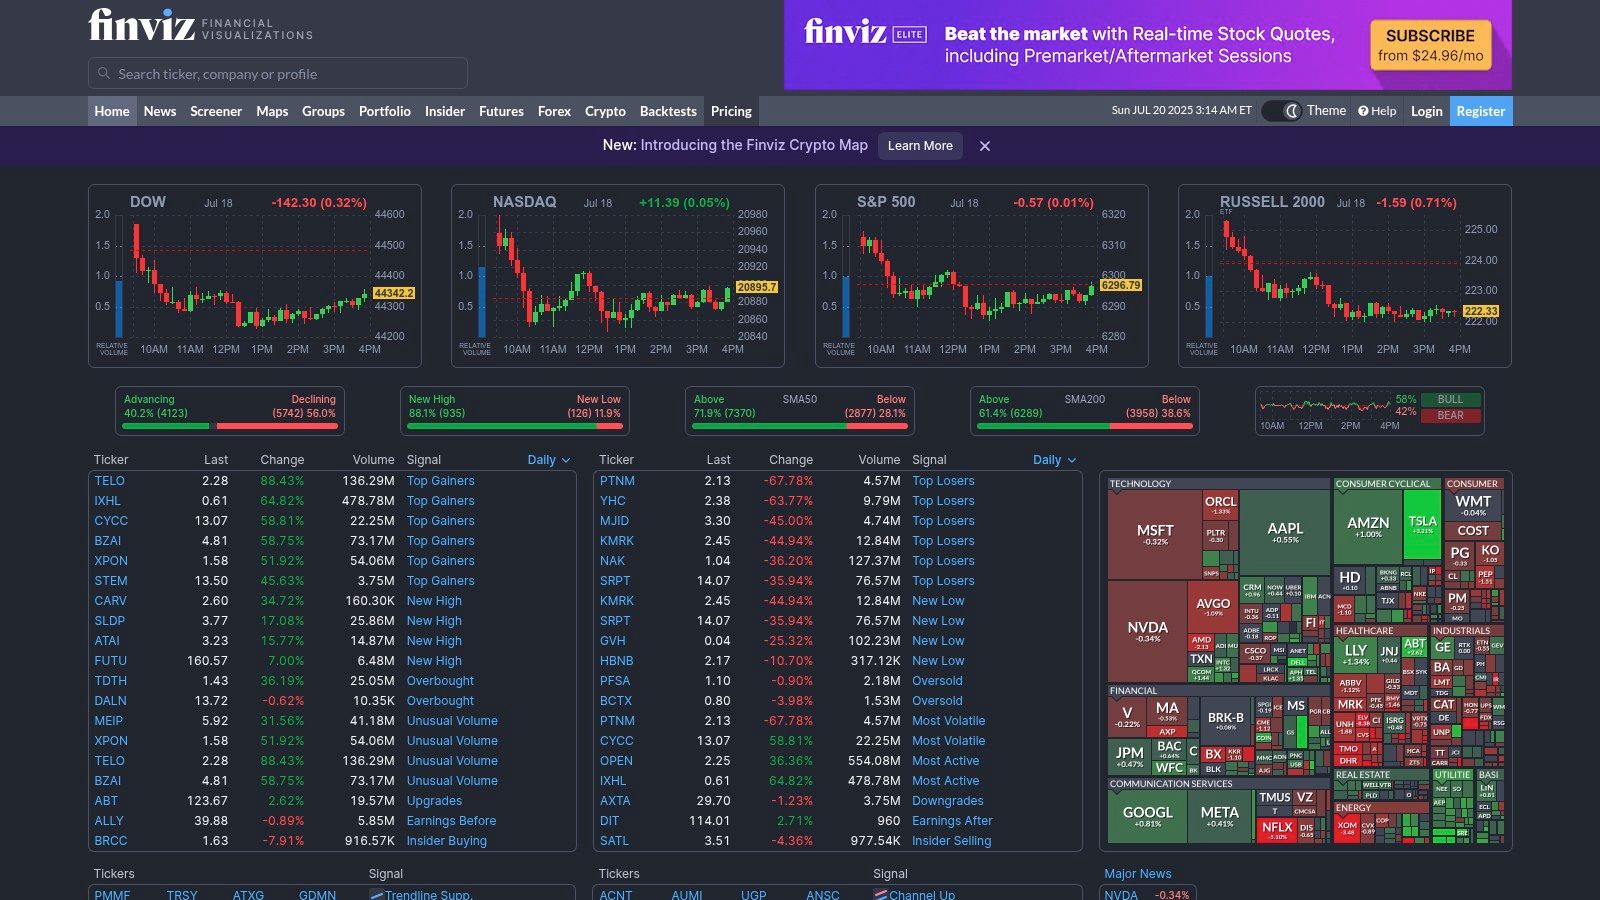The height and width of the screenshot is (900, 1600).
Task: Open the Russell 2000 index chart
Action: pyautogui.click(x=1345, y=276)
